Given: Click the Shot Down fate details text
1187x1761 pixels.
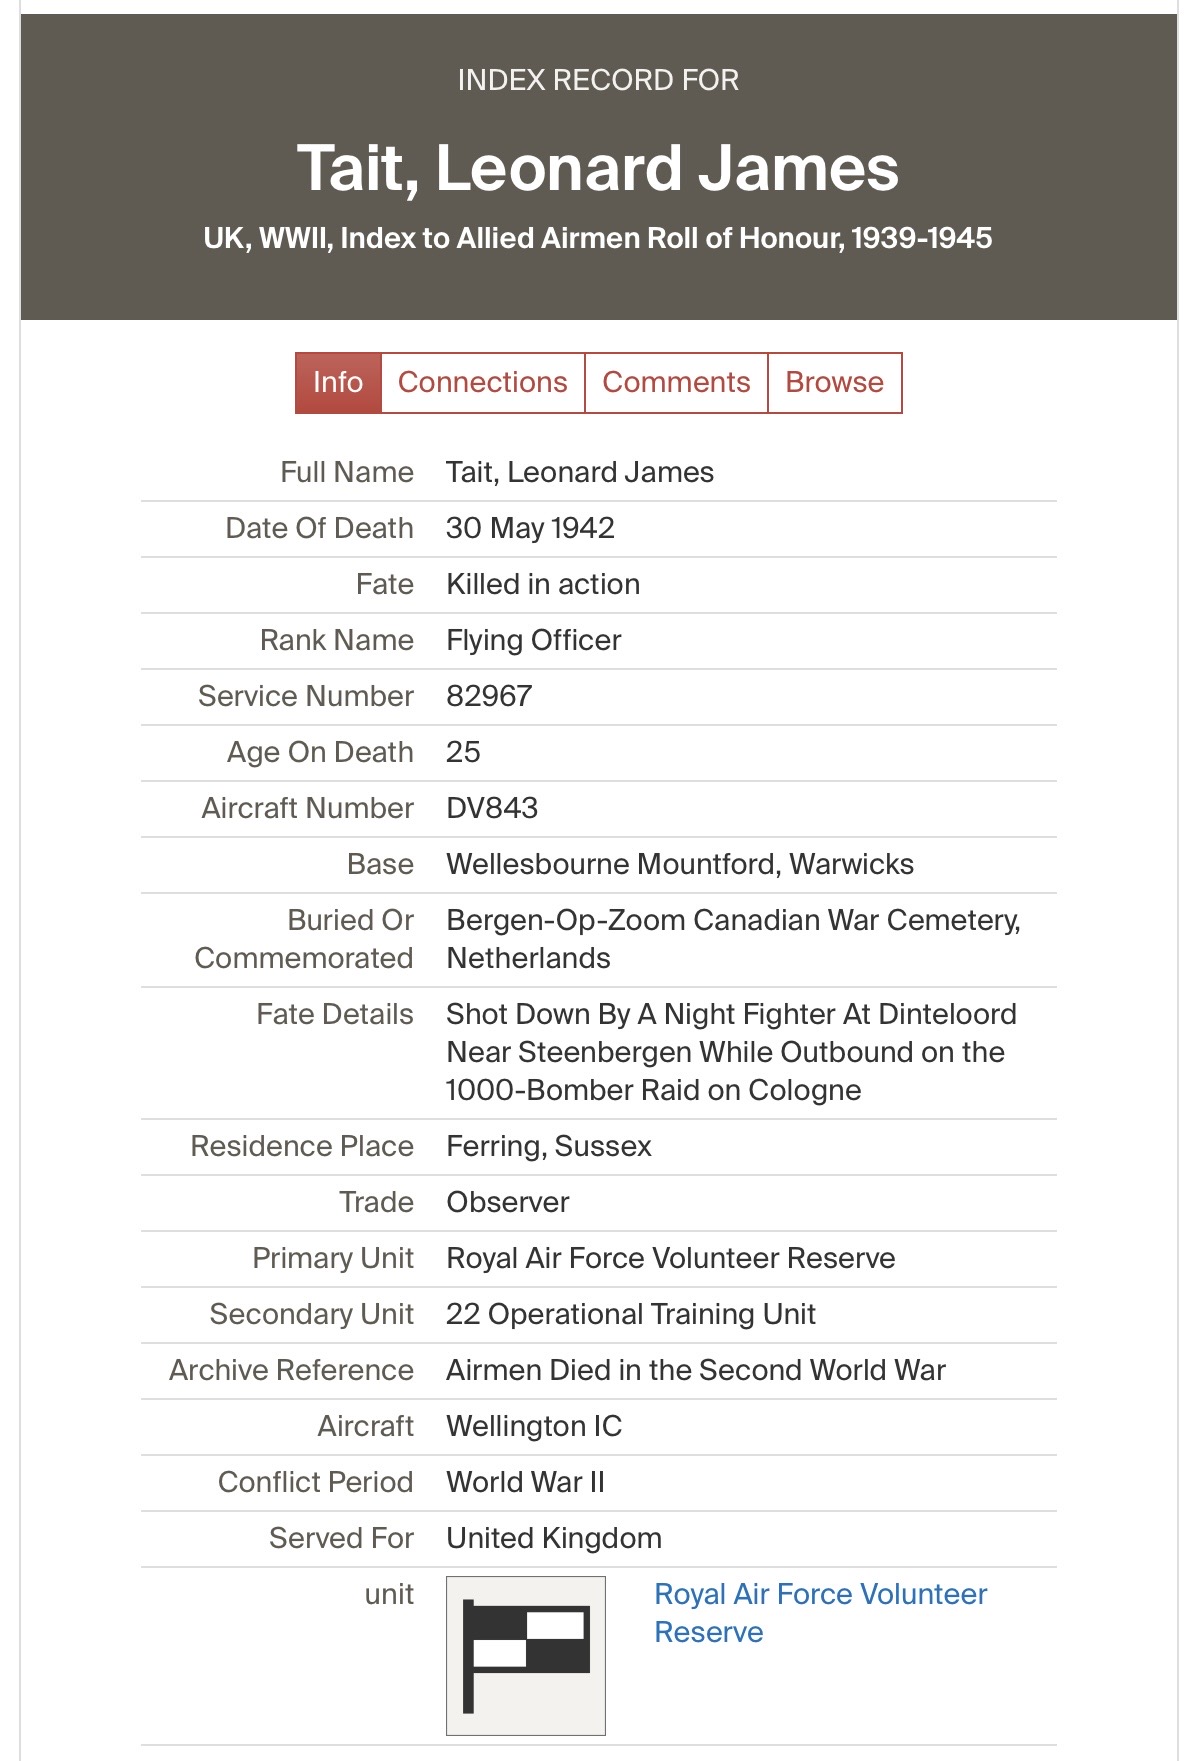Looking at the screenshot, I should pos(730,1052).
